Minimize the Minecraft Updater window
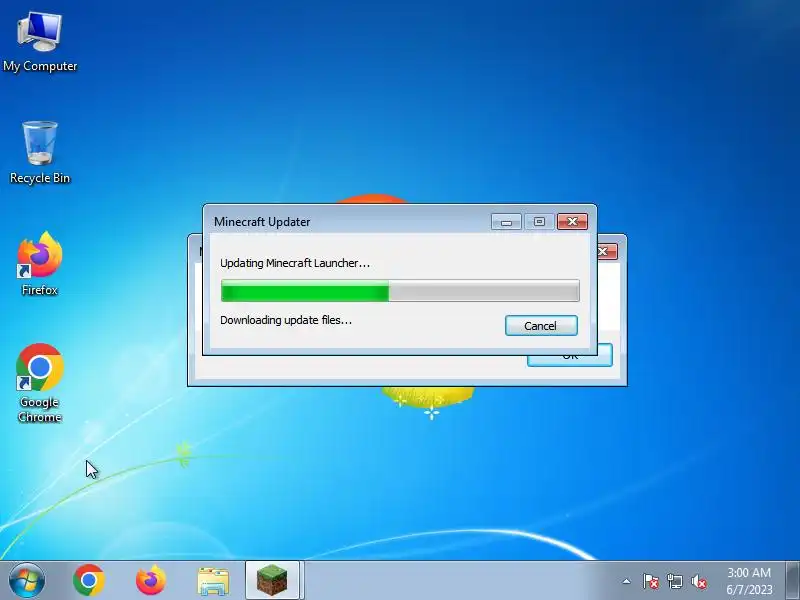This screenshot has width=800, height=600. click(506, 221)
